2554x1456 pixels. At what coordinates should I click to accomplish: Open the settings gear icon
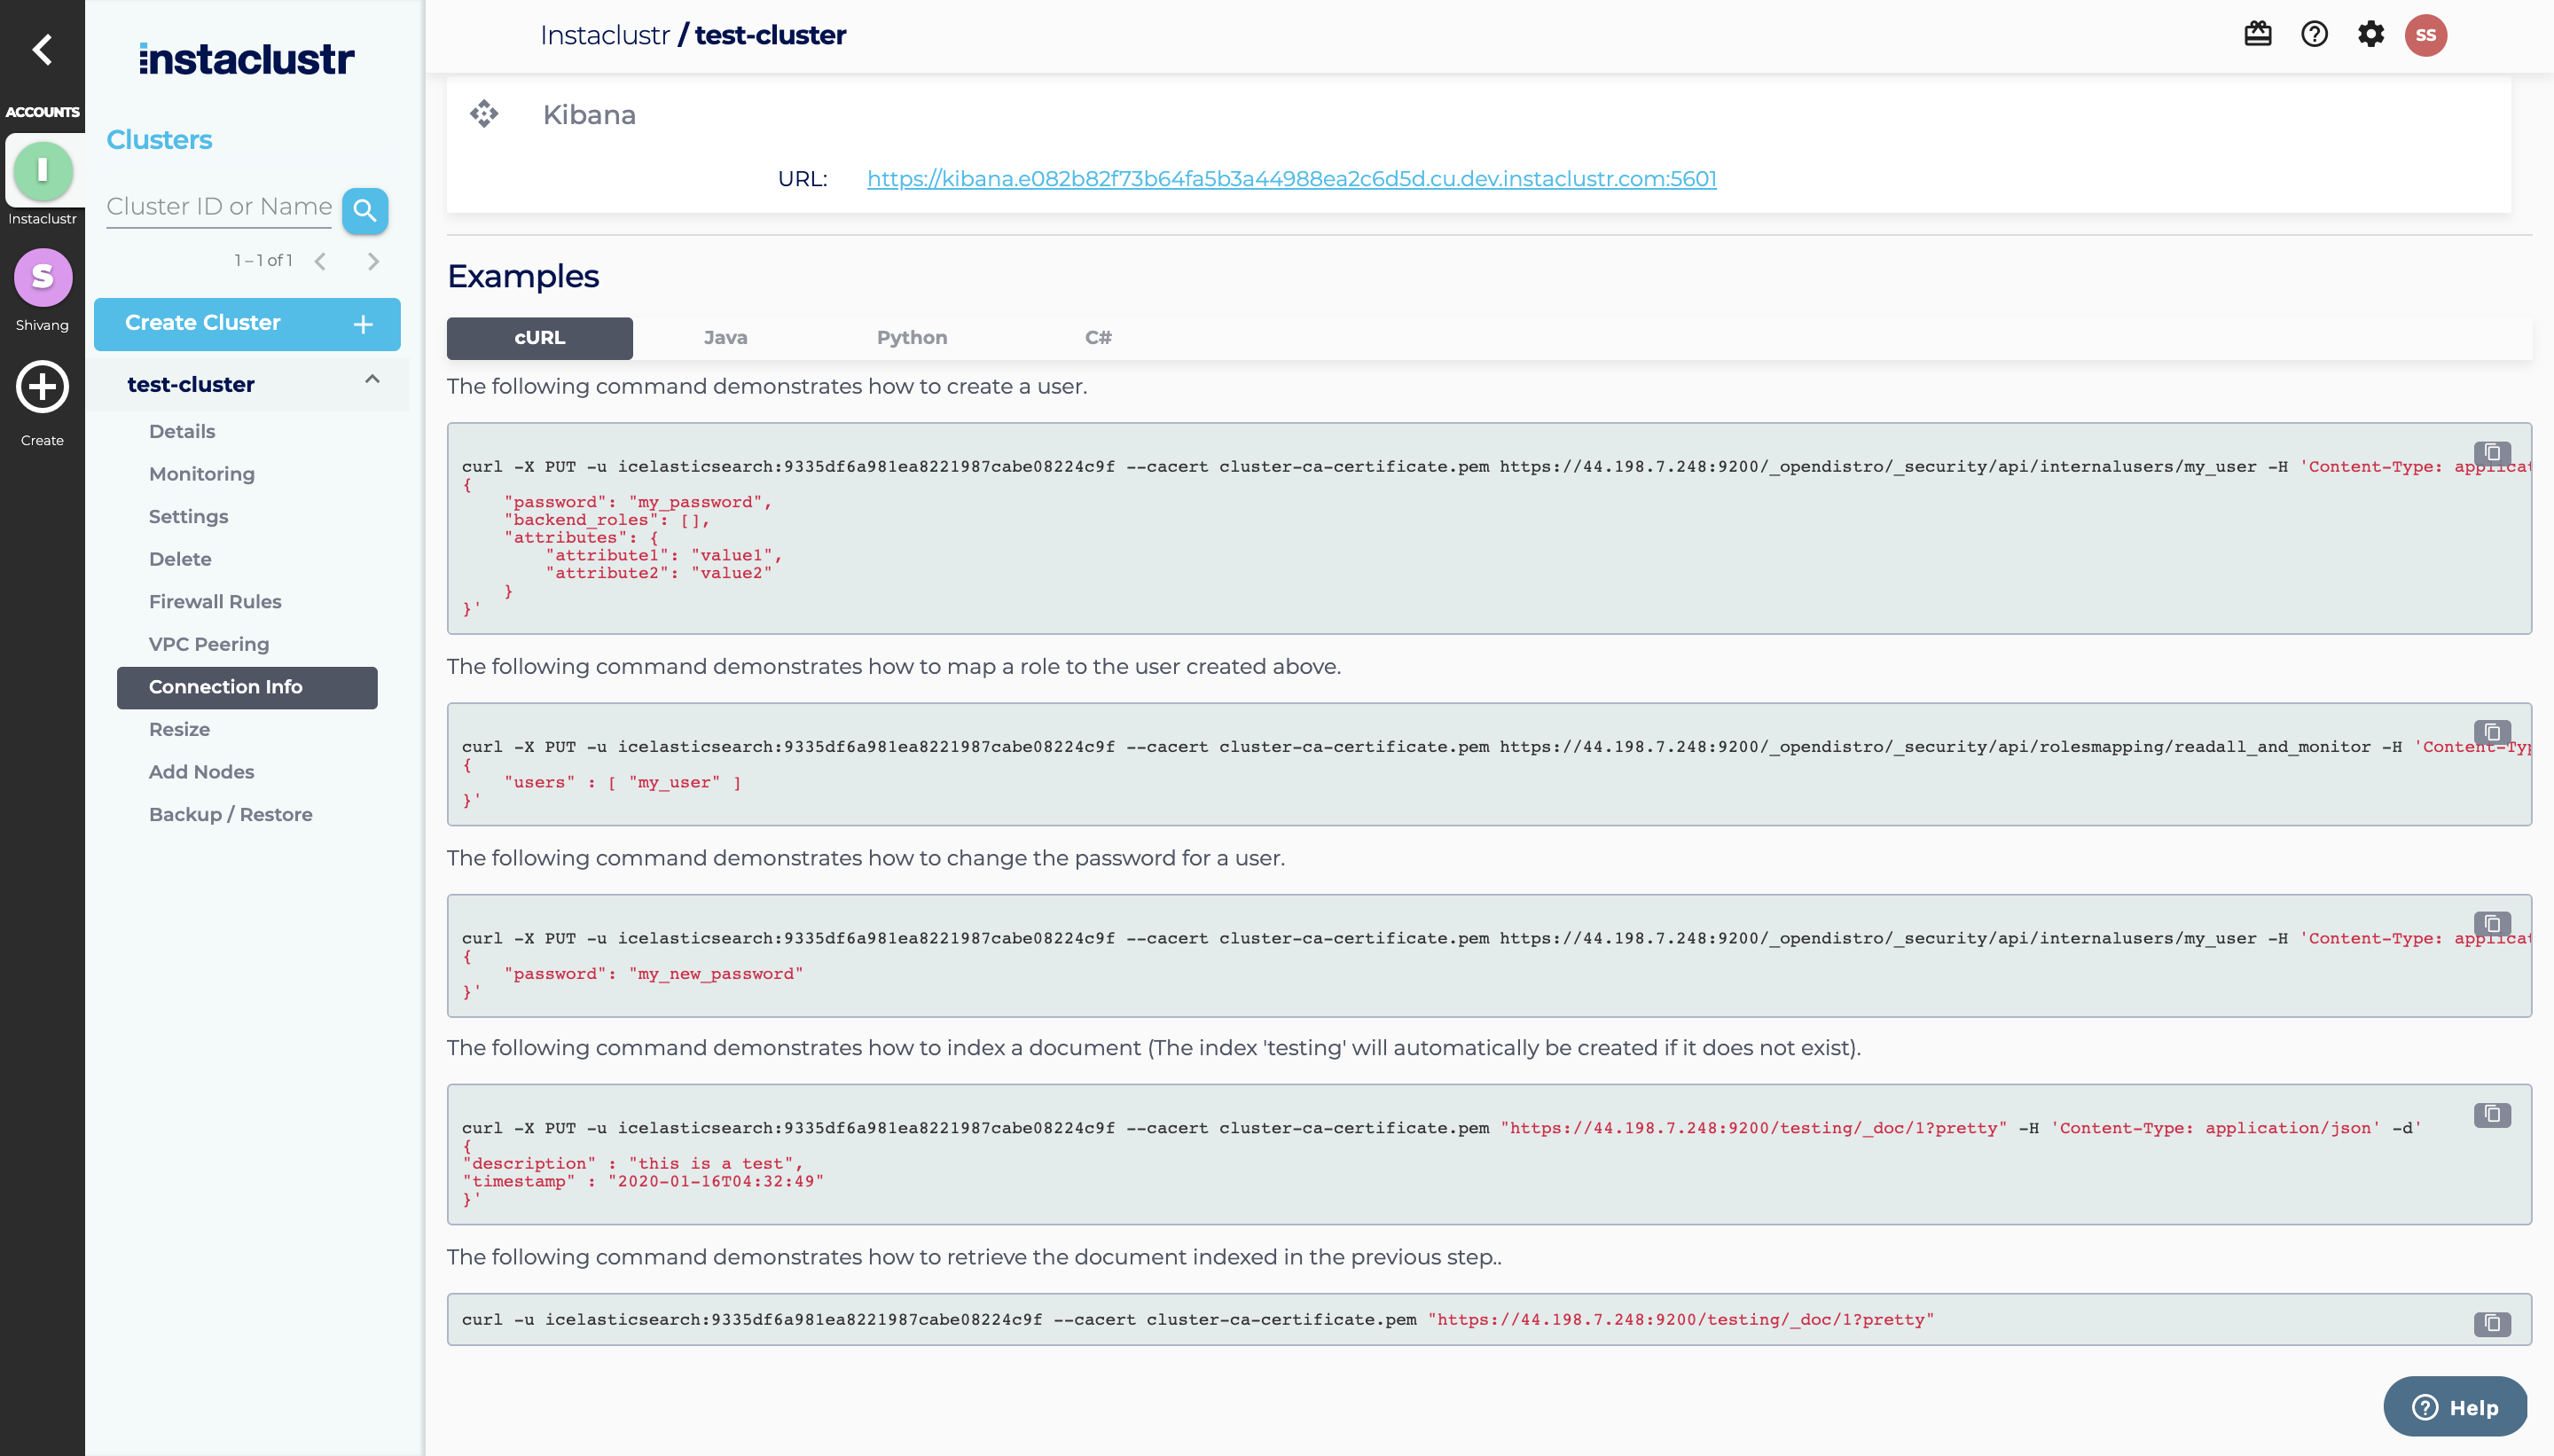(x=2370, y=35)
